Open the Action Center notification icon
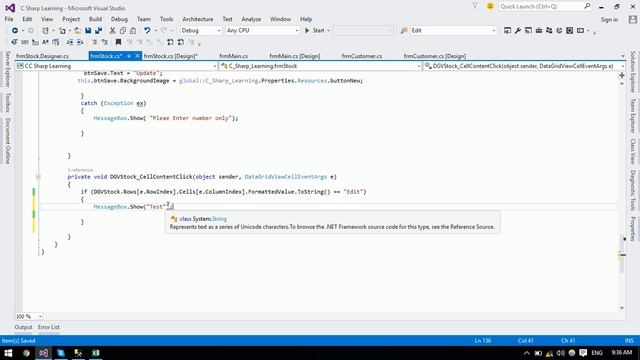640x360 pixels. click(x=583, y=353)
